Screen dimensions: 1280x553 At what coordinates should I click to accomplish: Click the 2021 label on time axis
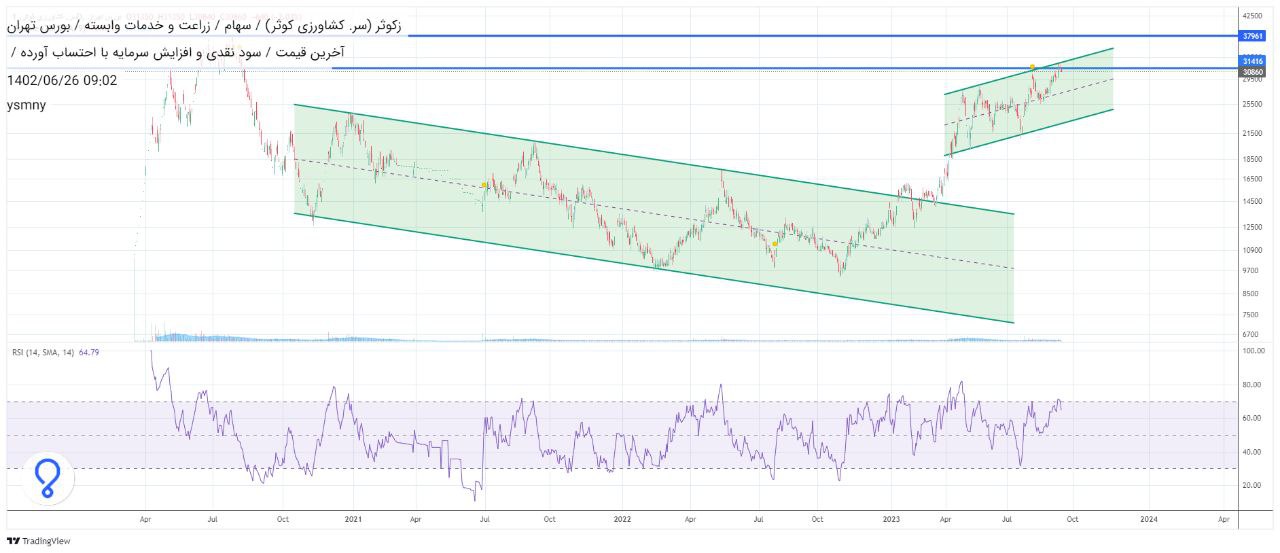(x=353, y=520)
